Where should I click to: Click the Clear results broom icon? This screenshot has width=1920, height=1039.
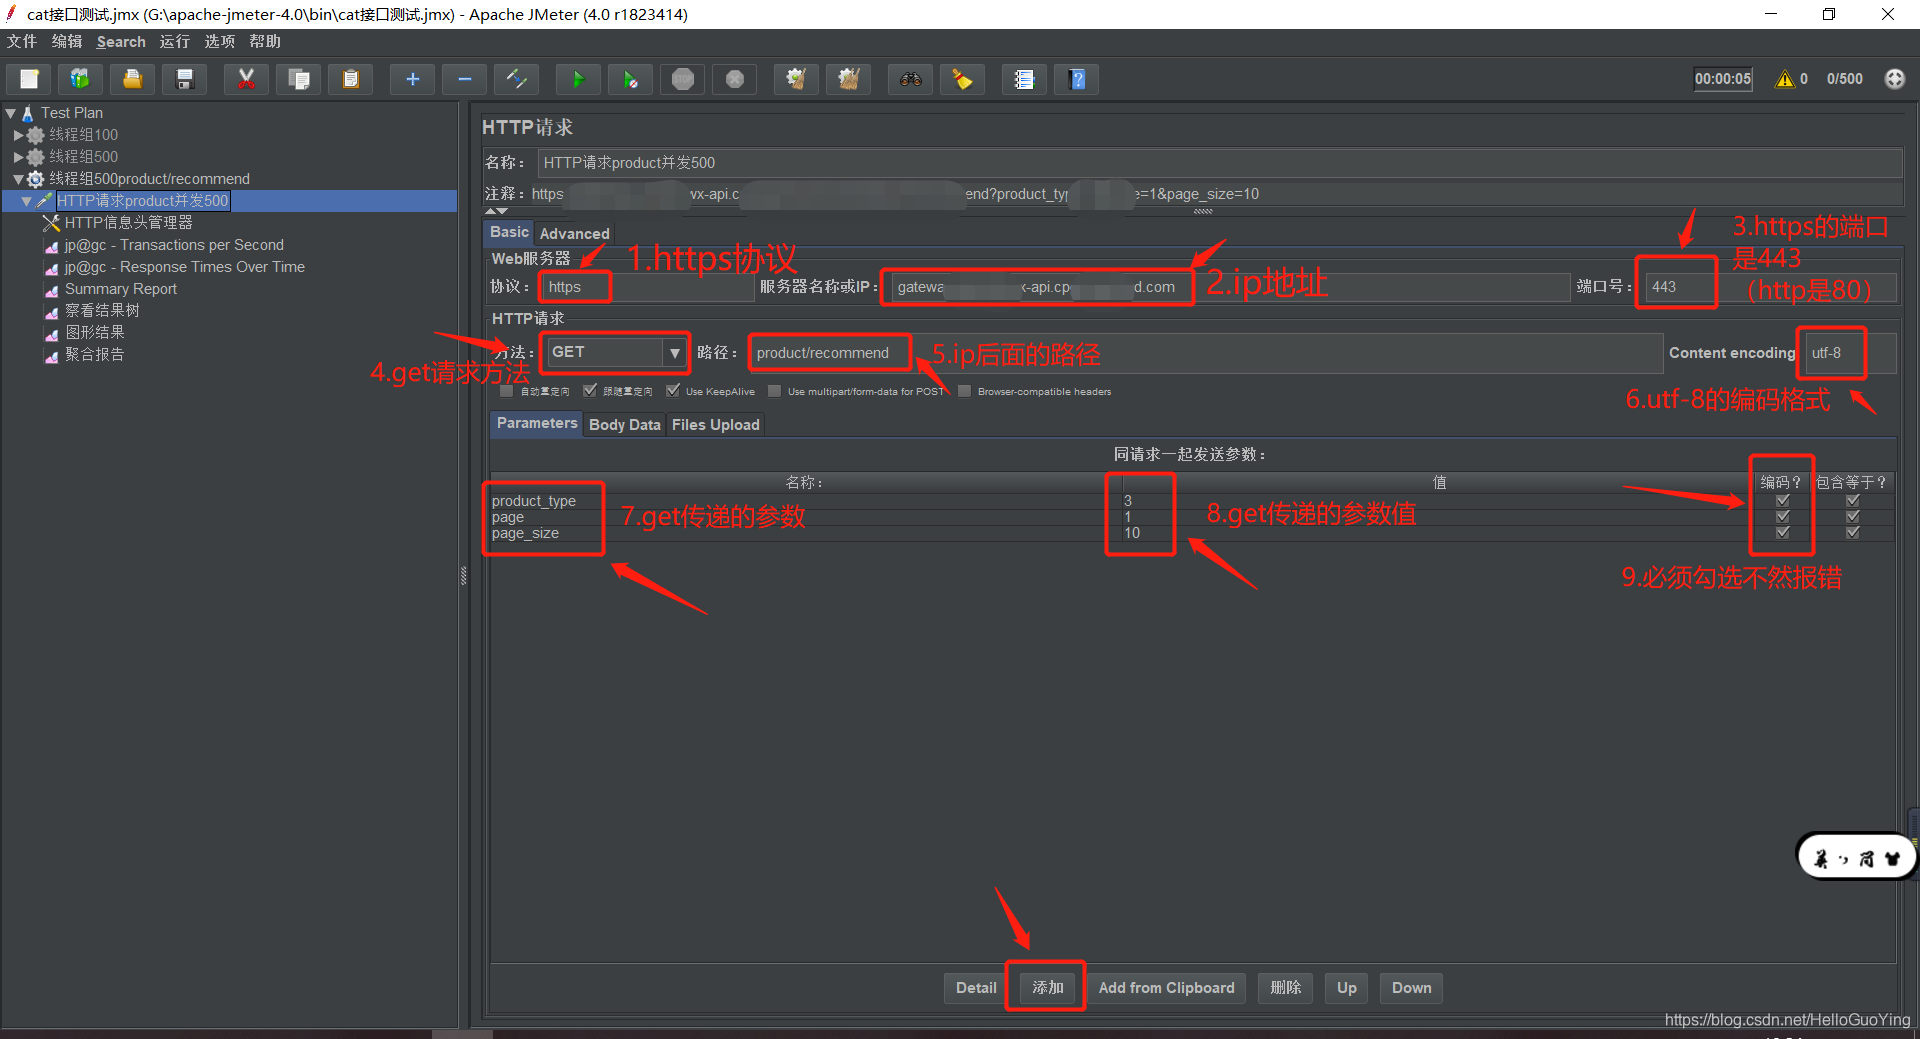pyautogui.click(x=796, y=79)
